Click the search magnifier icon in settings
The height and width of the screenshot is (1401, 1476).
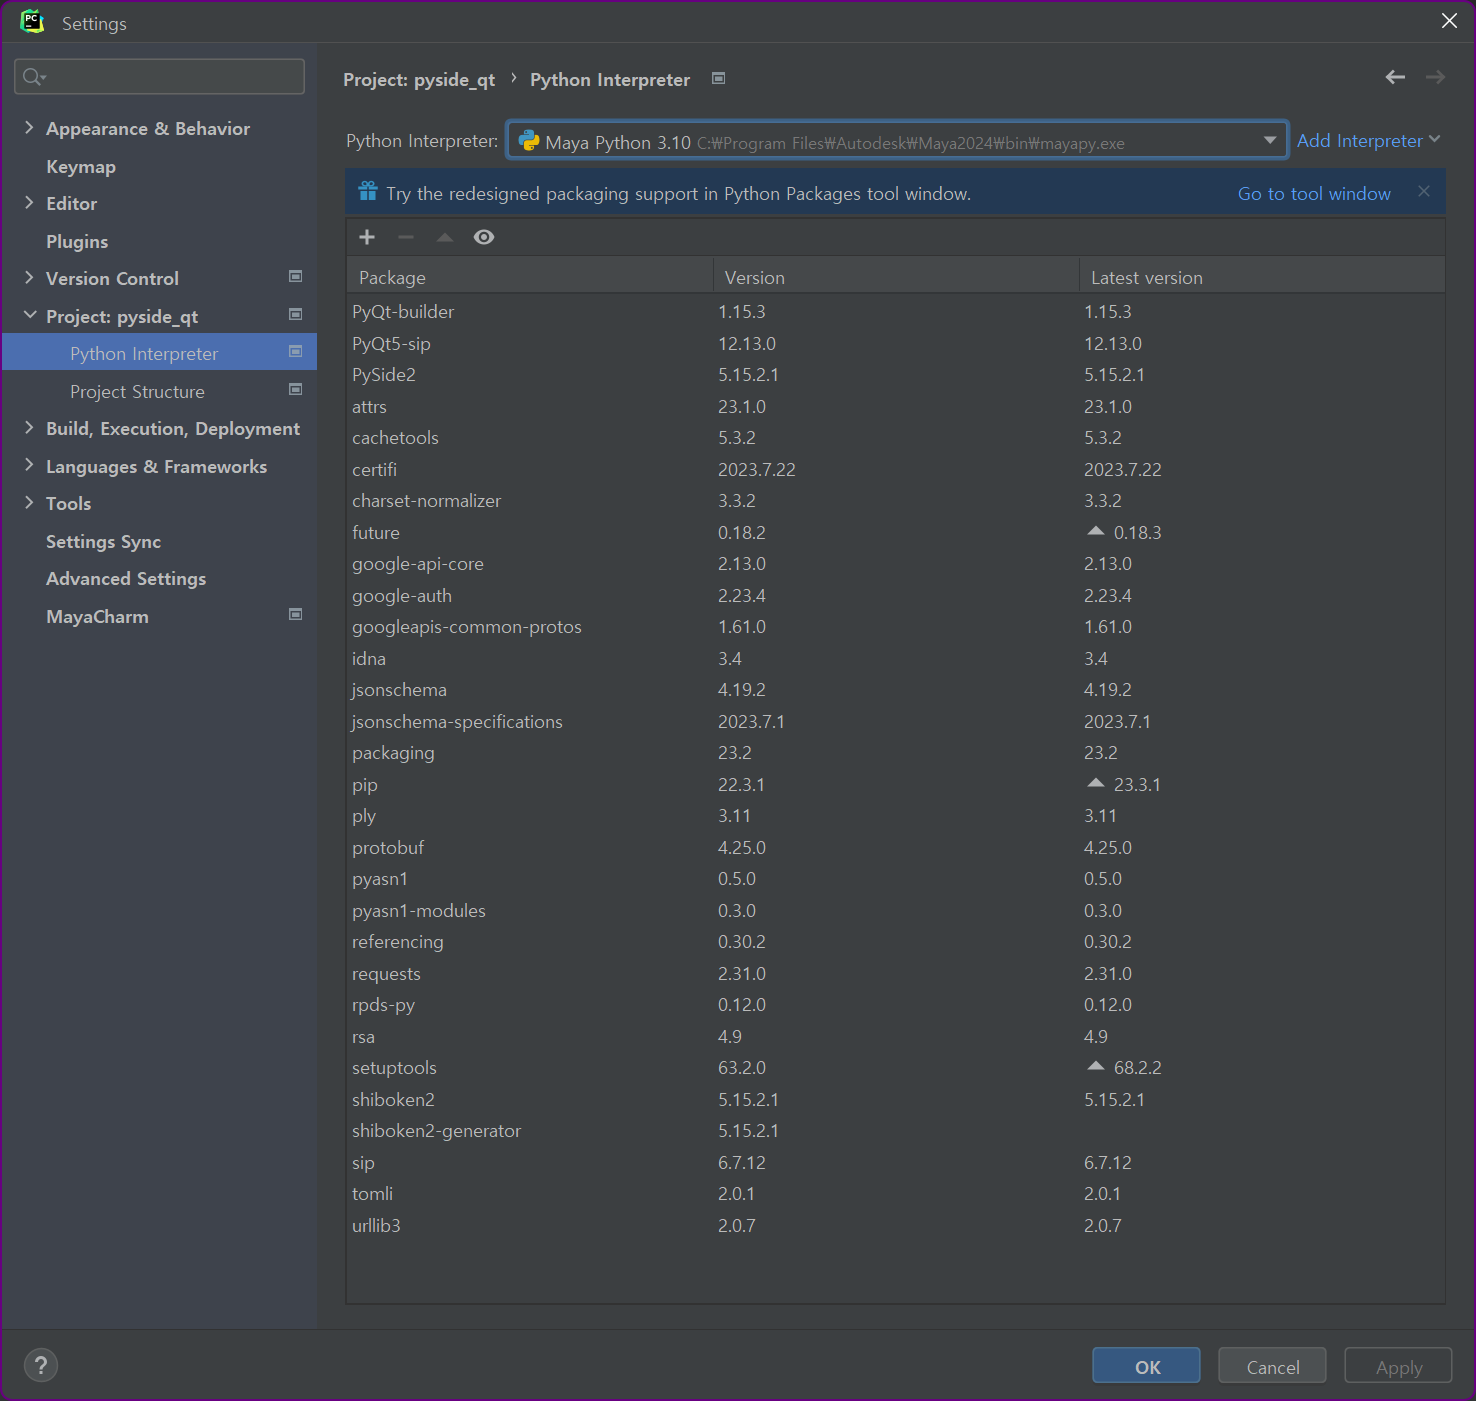[34, 77]
